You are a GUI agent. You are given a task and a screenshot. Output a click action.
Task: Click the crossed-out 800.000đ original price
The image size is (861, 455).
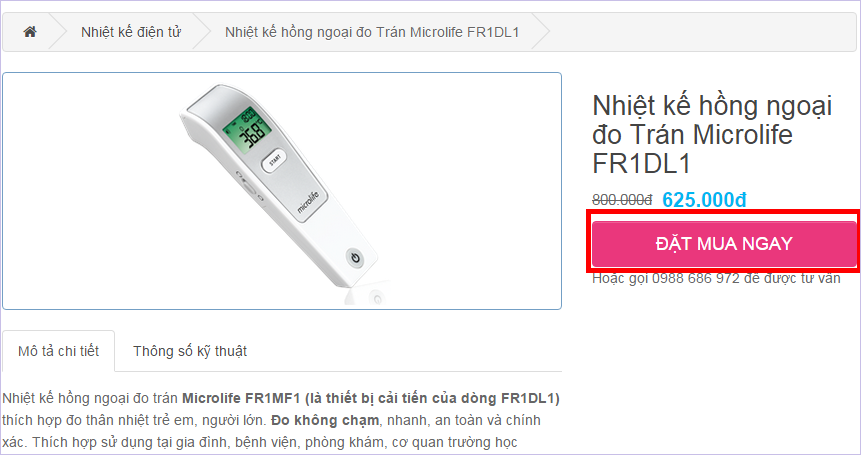click(x=622, y=200)
